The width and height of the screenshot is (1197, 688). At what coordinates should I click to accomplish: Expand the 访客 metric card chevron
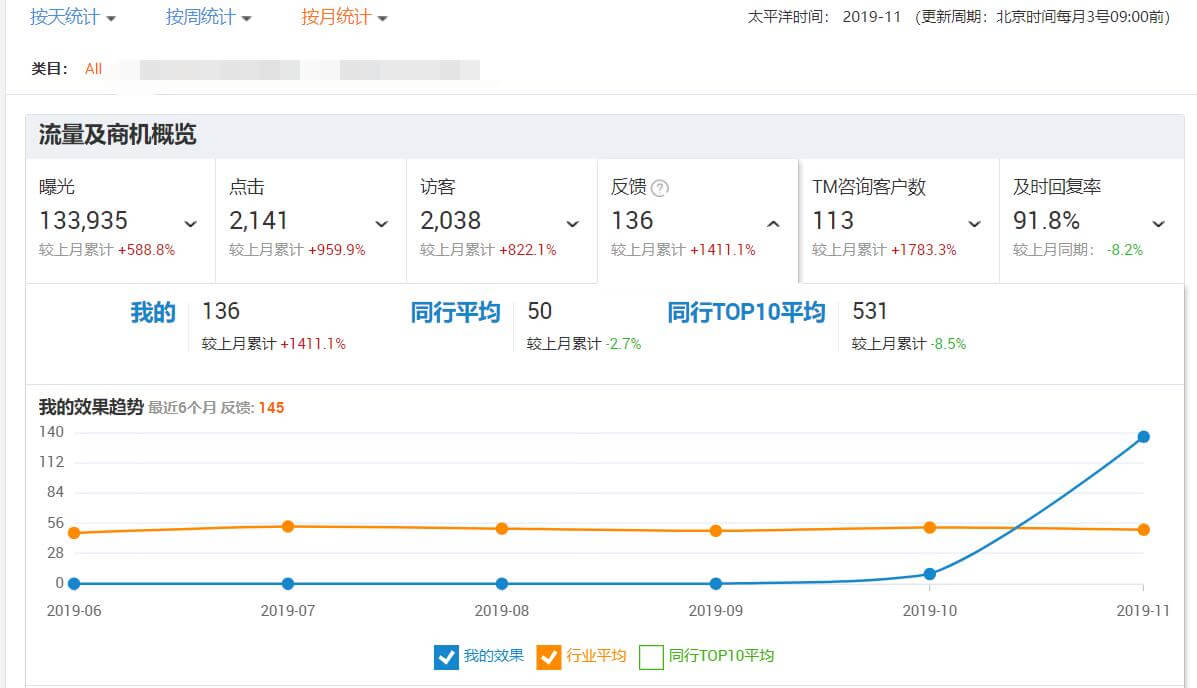pos(572,224)
